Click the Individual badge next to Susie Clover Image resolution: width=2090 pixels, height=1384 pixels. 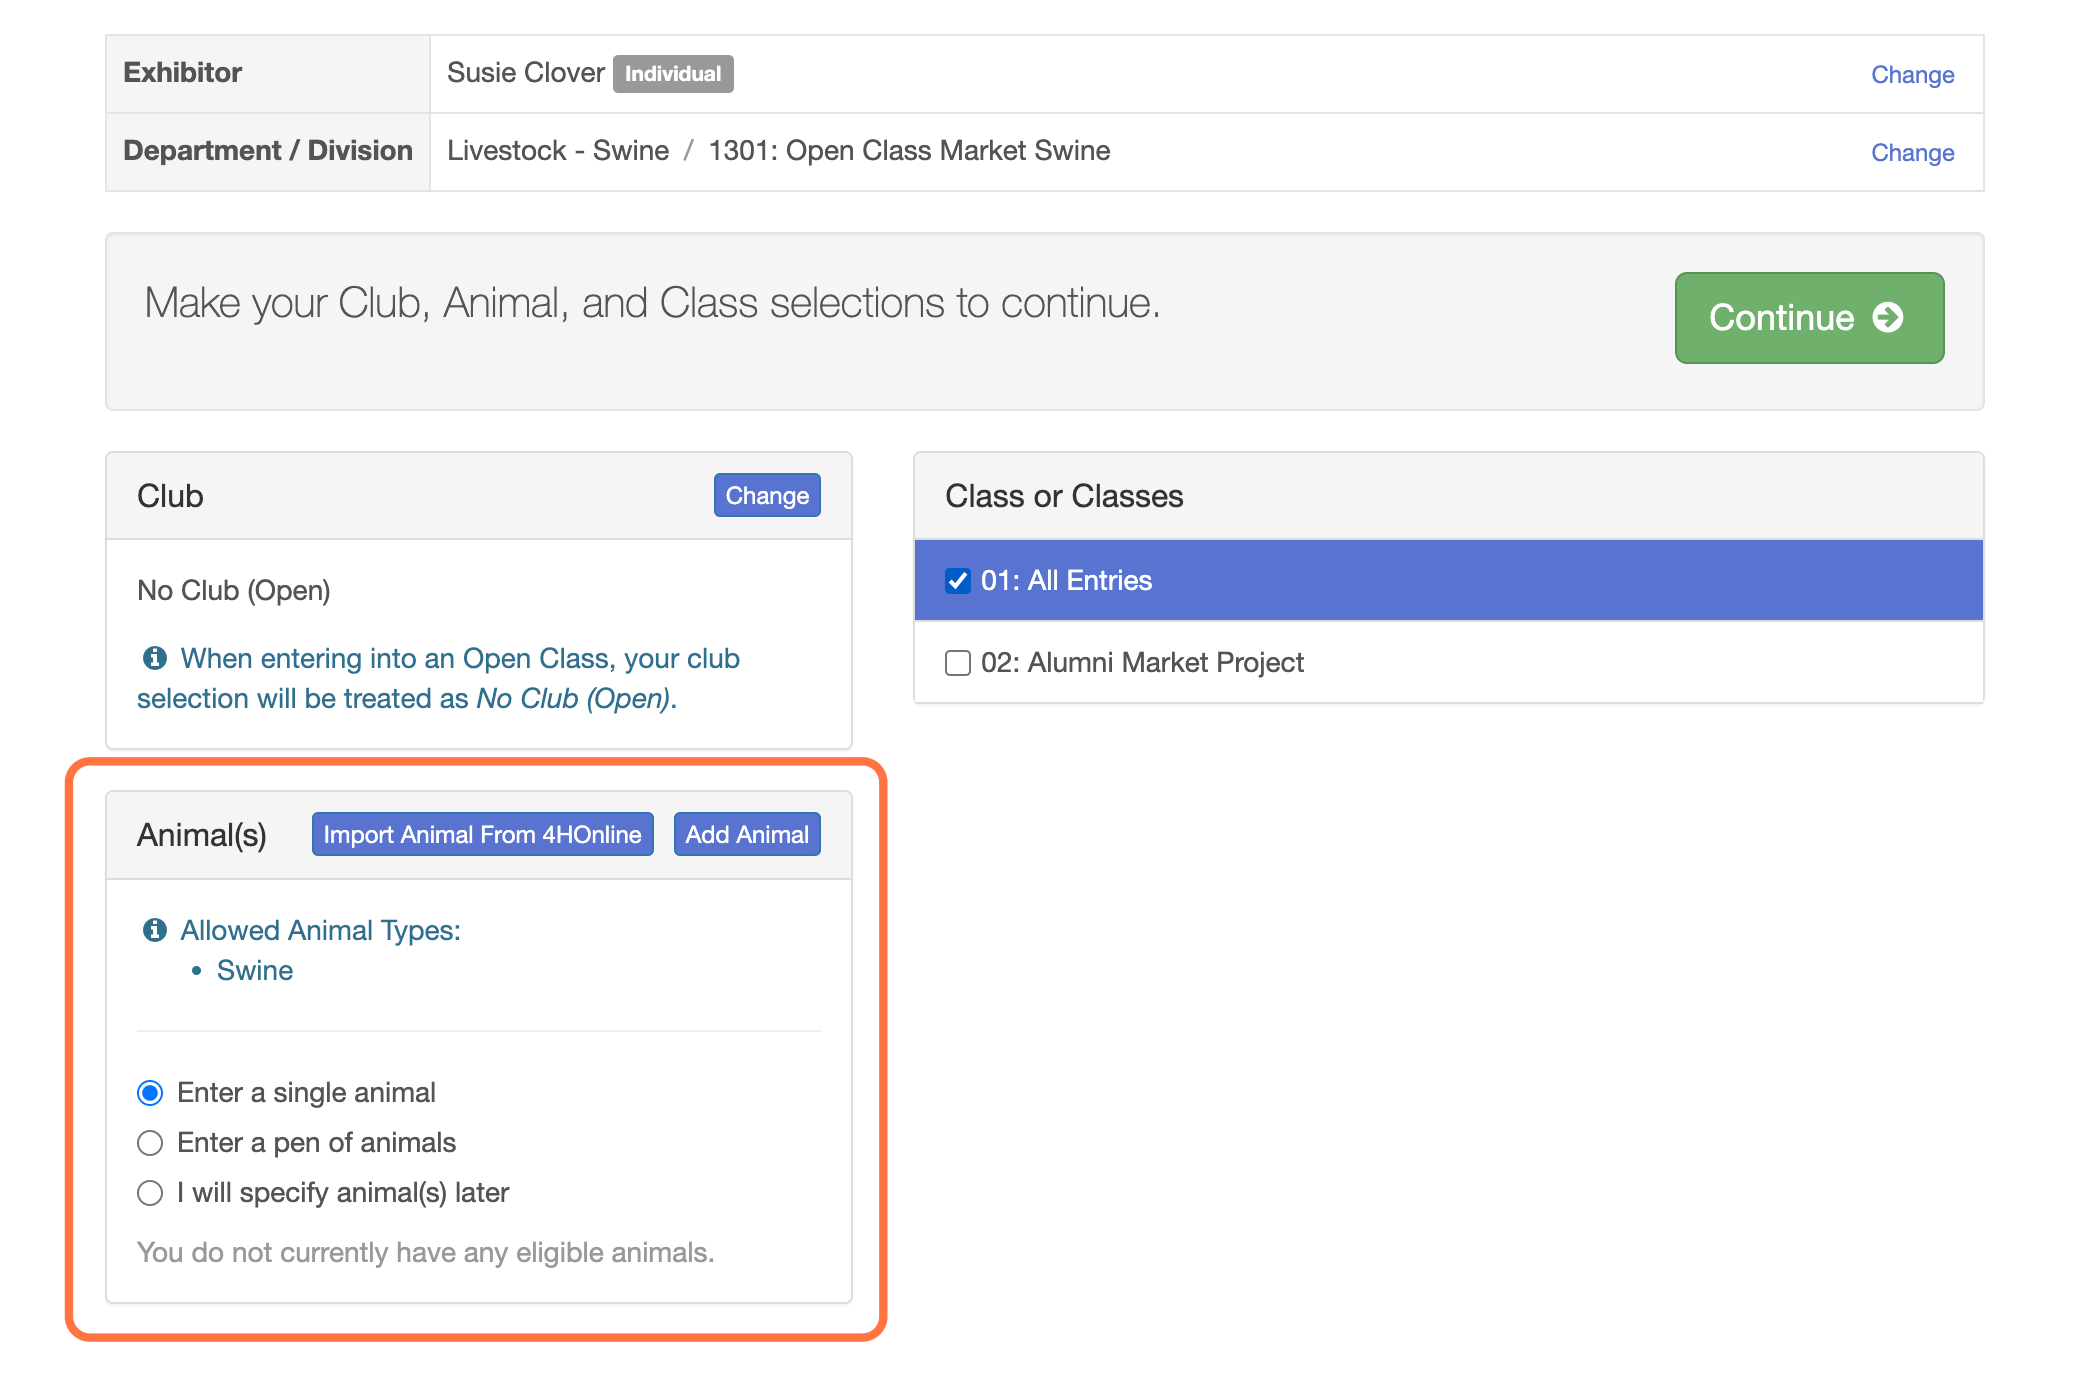coord(673,74)
